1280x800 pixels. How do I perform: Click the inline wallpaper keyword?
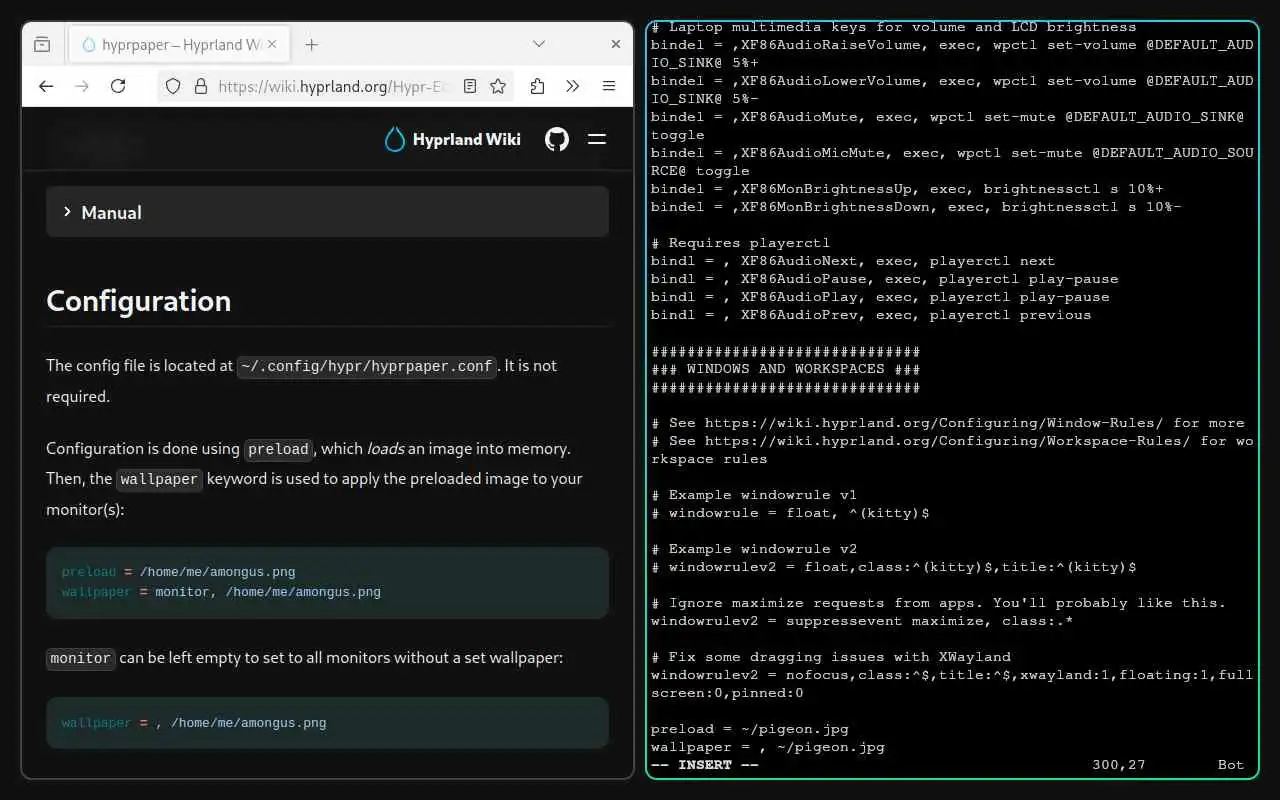coord(159,479)
